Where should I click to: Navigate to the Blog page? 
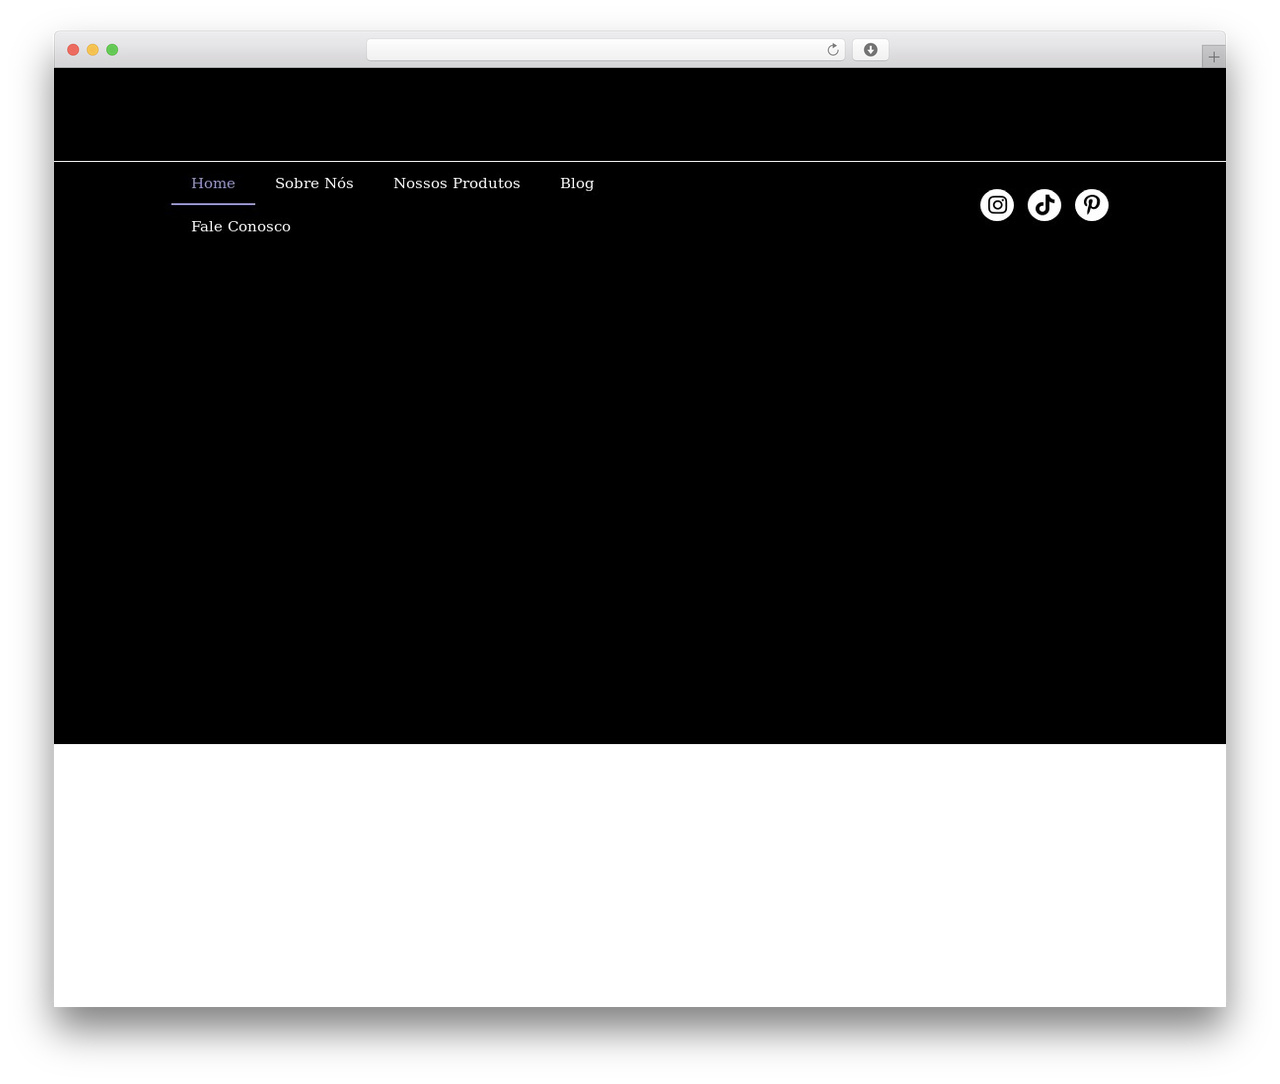pyautogui.click(x=577, y=183)
